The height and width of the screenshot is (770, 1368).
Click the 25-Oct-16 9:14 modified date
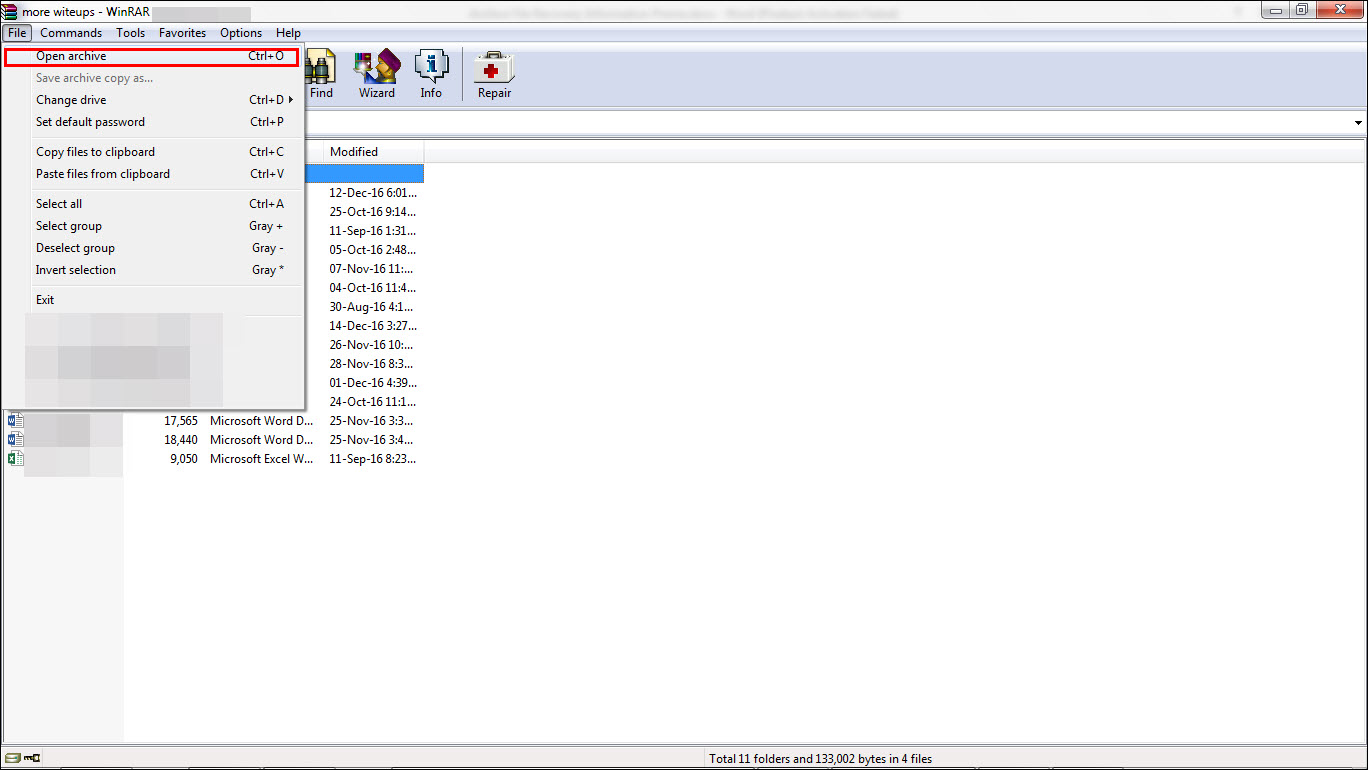[373, 212]
